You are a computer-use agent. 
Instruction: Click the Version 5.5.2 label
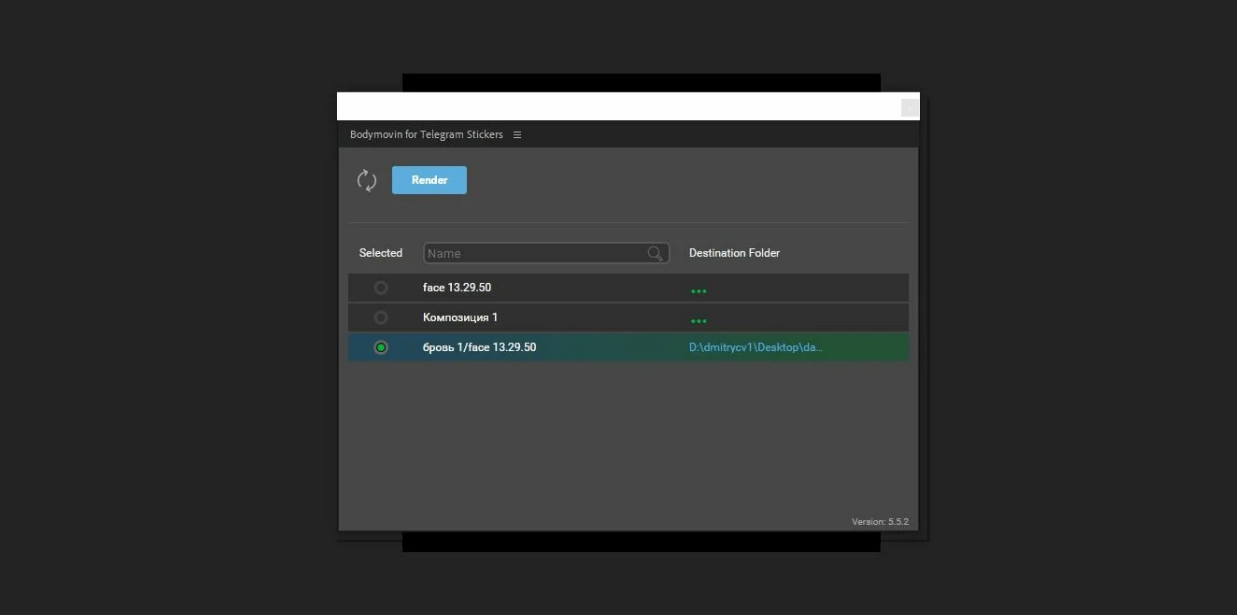tap(880, 522)
